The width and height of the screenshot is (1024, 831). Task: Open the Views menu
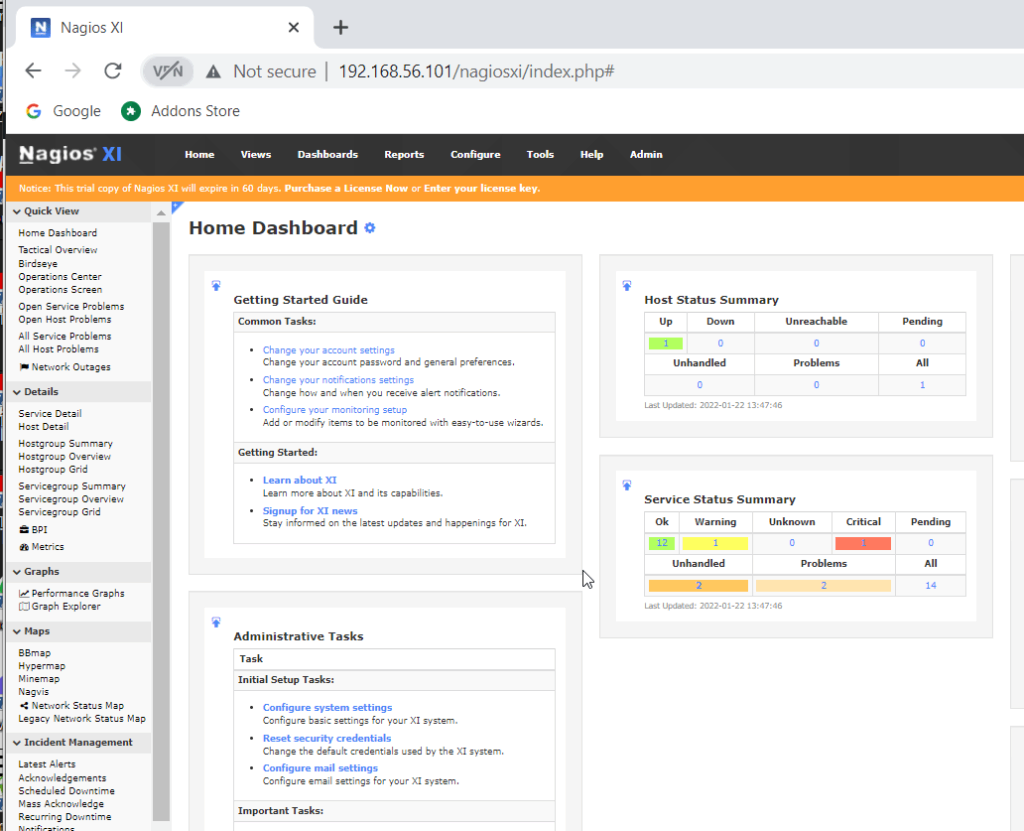tap(255, 155)
